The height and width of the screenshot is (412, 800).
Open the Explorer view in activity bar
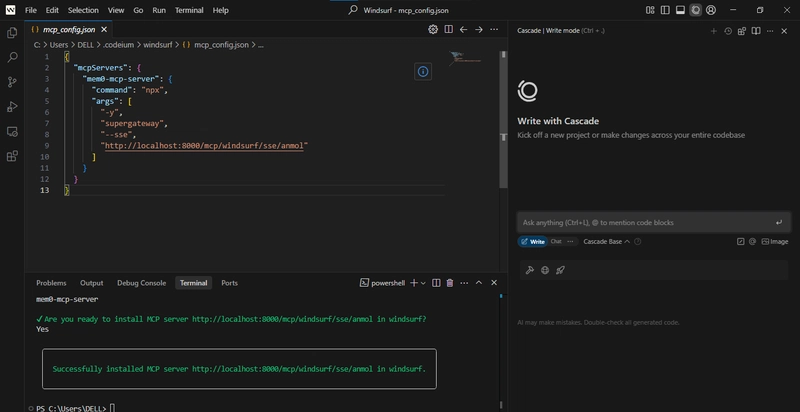coord(12,33)
